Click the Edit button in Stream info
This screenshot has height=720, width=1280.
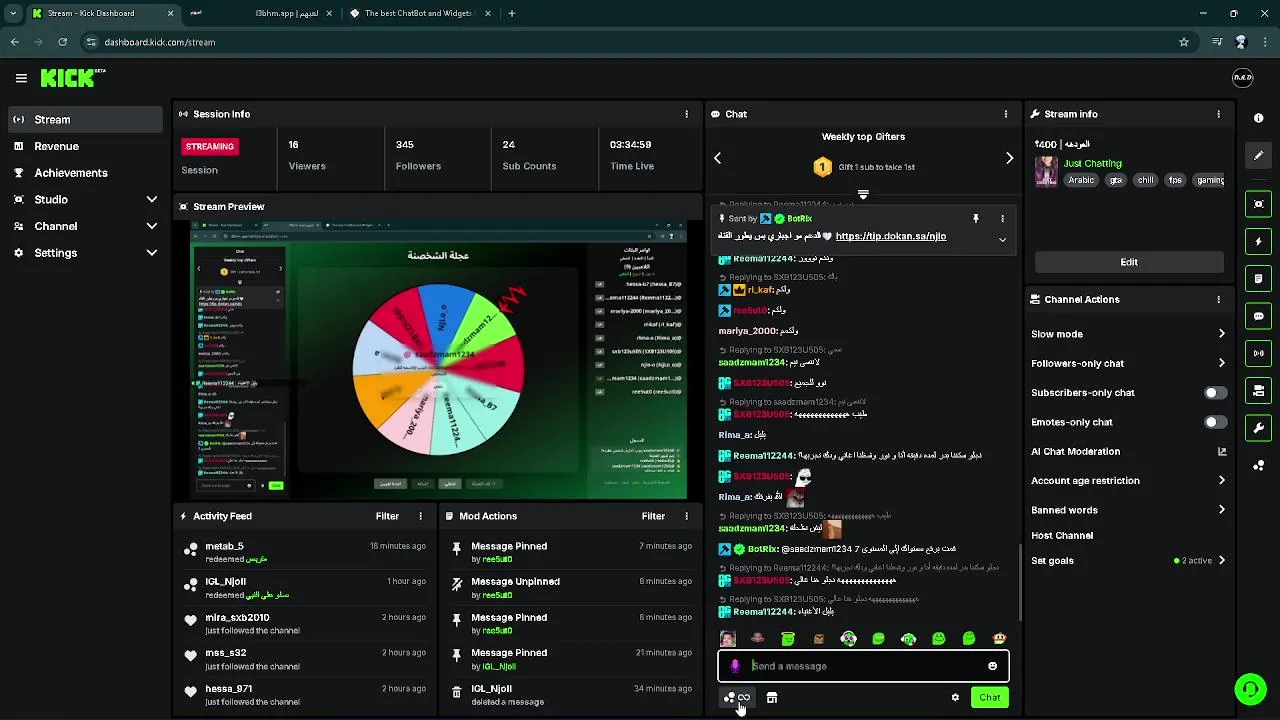[x=1129, y=262]
